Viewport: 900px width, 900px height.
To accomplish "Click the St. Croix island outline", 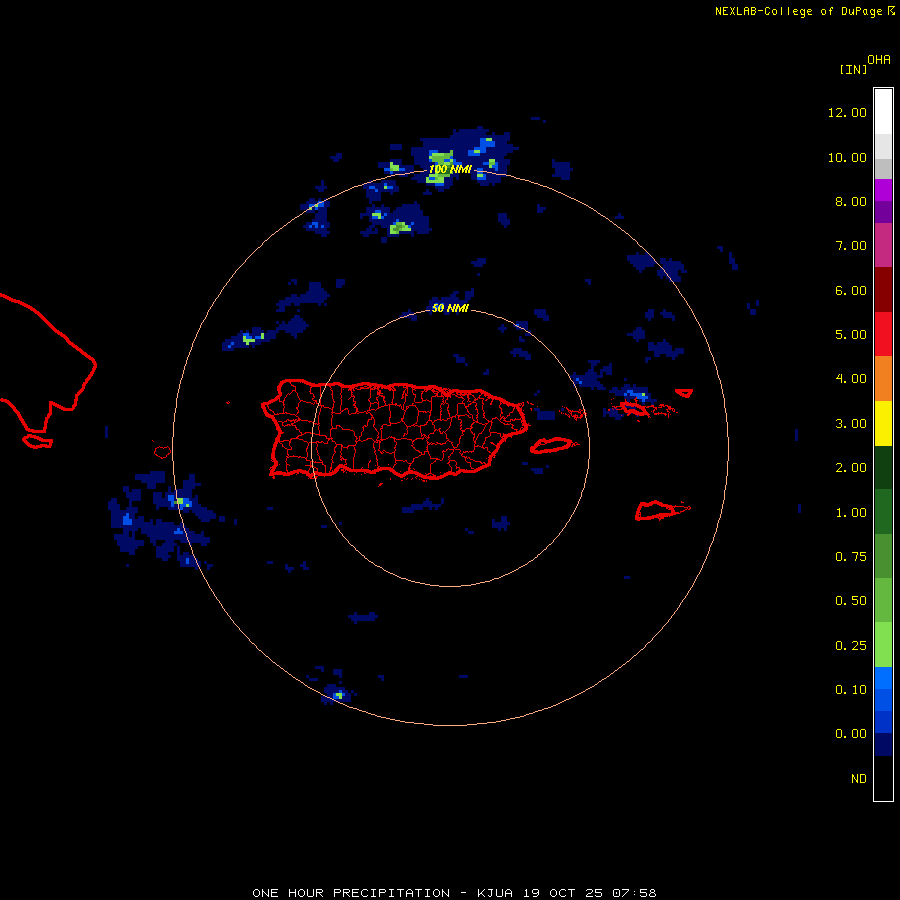I will point(662,510).
